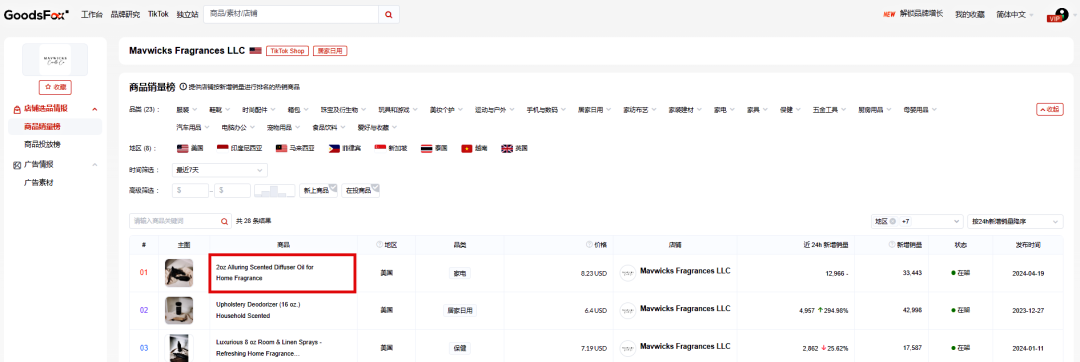This screenshot has width=1080, height=362.
Task: Click the 收藏 favorite button under store logo
Action: tap(55, 87)
